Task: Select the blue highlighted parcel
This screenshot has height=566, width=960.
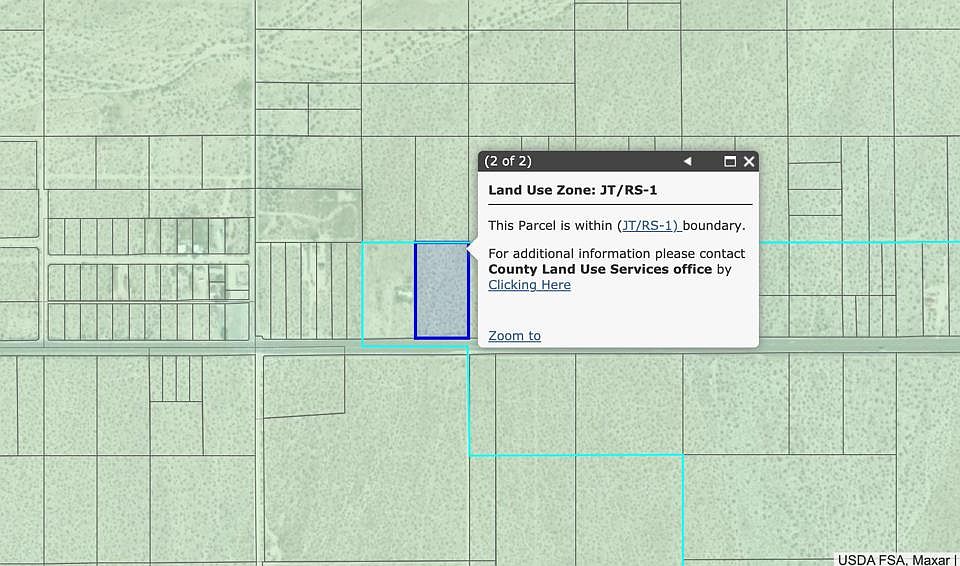Action: (x=441, y=291)
